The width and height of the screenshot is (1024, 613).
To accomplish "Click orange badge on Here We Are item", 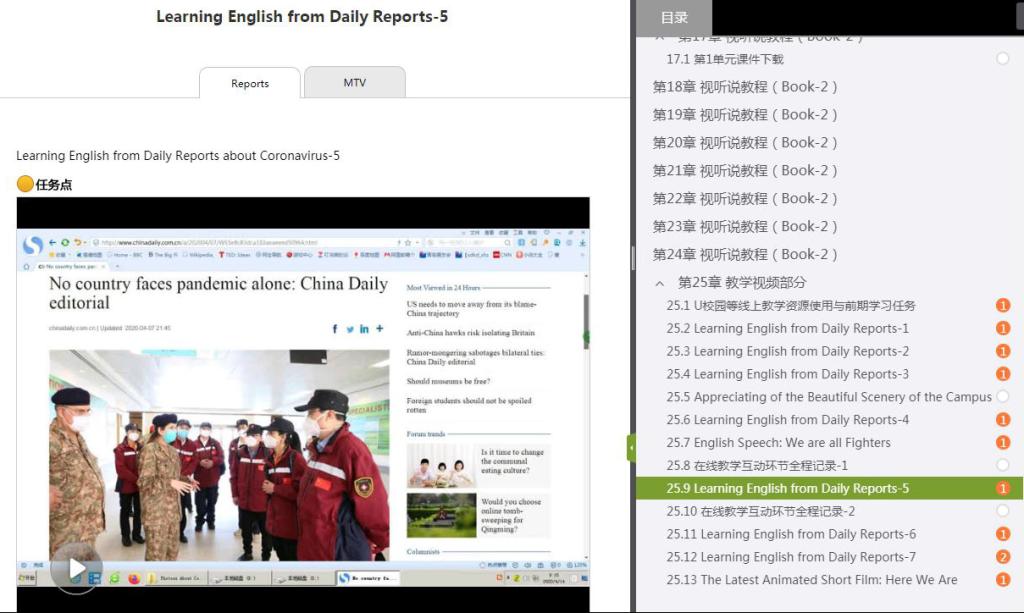I will pos(1002,580).
